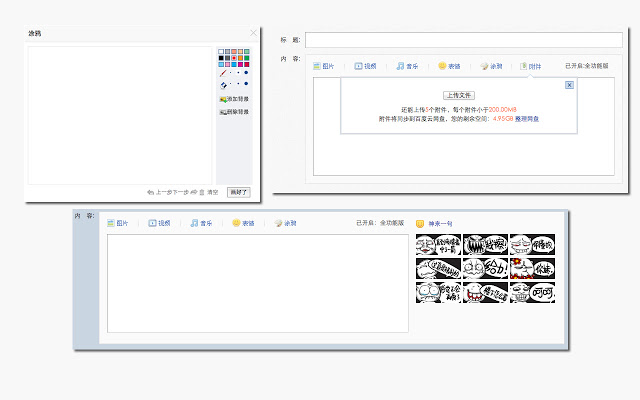Image resolution: width=640 pixels, height=400 pixels.
Task: Close the 涂鸦 doodle window
Action: 253,33
